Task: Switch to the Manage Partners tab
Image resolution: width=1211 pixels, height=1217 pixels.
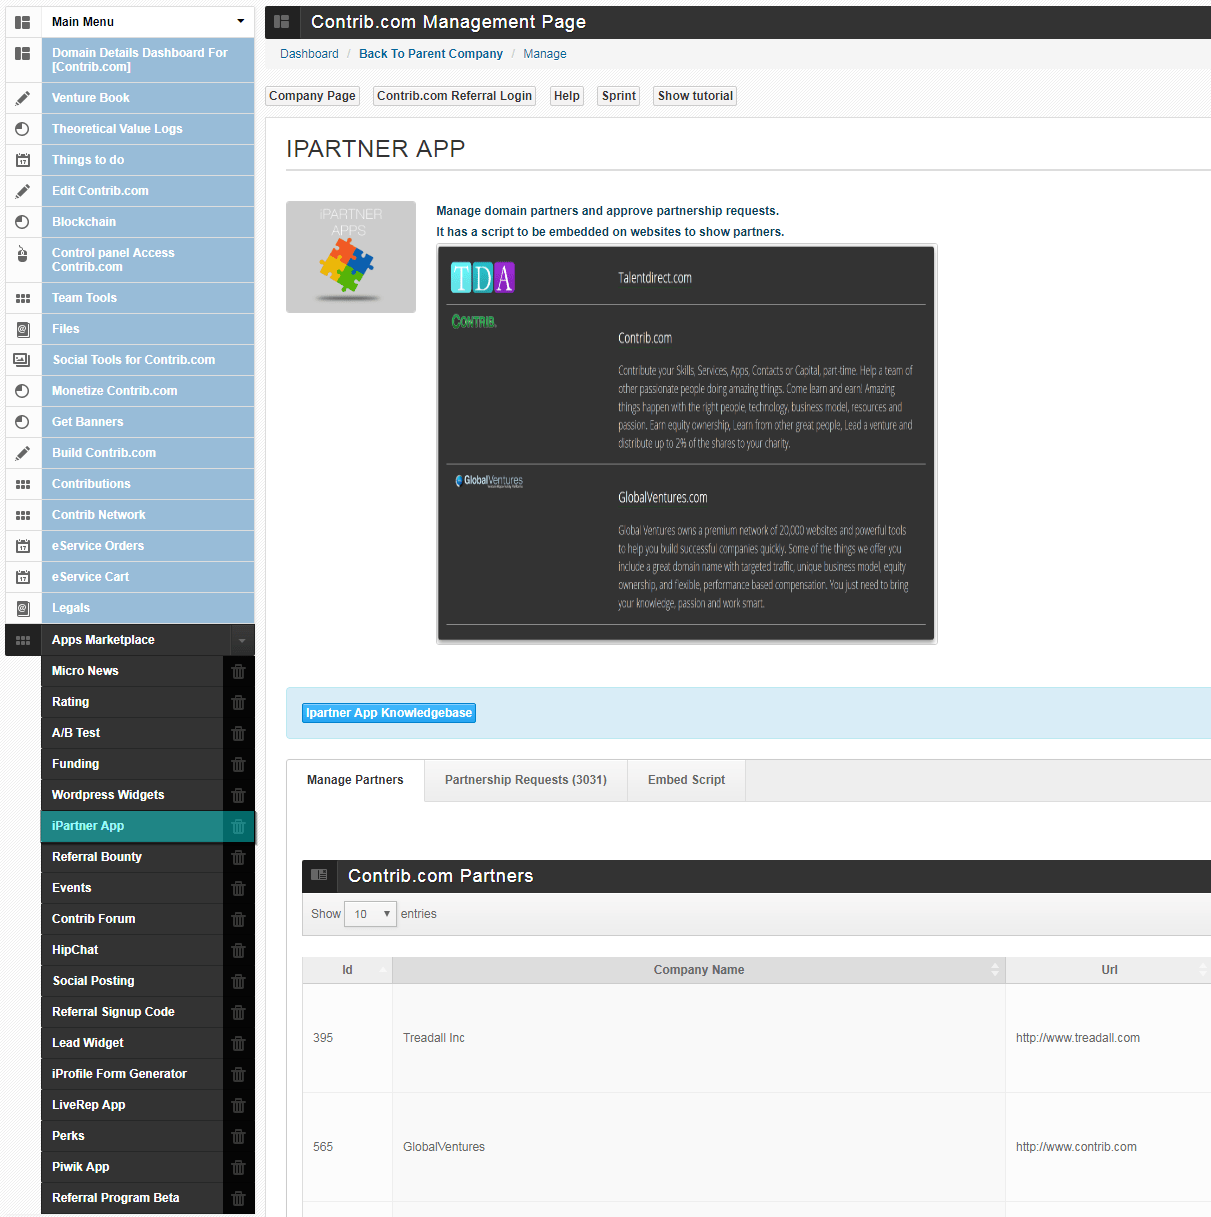Action: (x=355, y=780)
